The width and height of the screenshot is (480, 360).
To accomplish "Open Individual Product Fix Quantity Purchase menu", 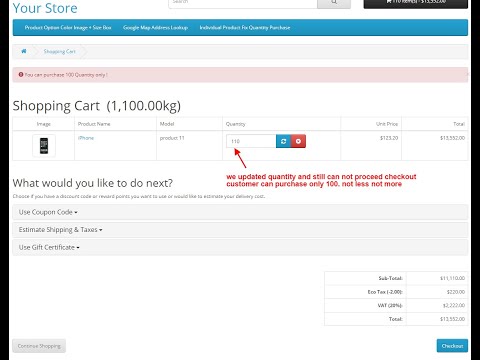I will click(245, 28).
